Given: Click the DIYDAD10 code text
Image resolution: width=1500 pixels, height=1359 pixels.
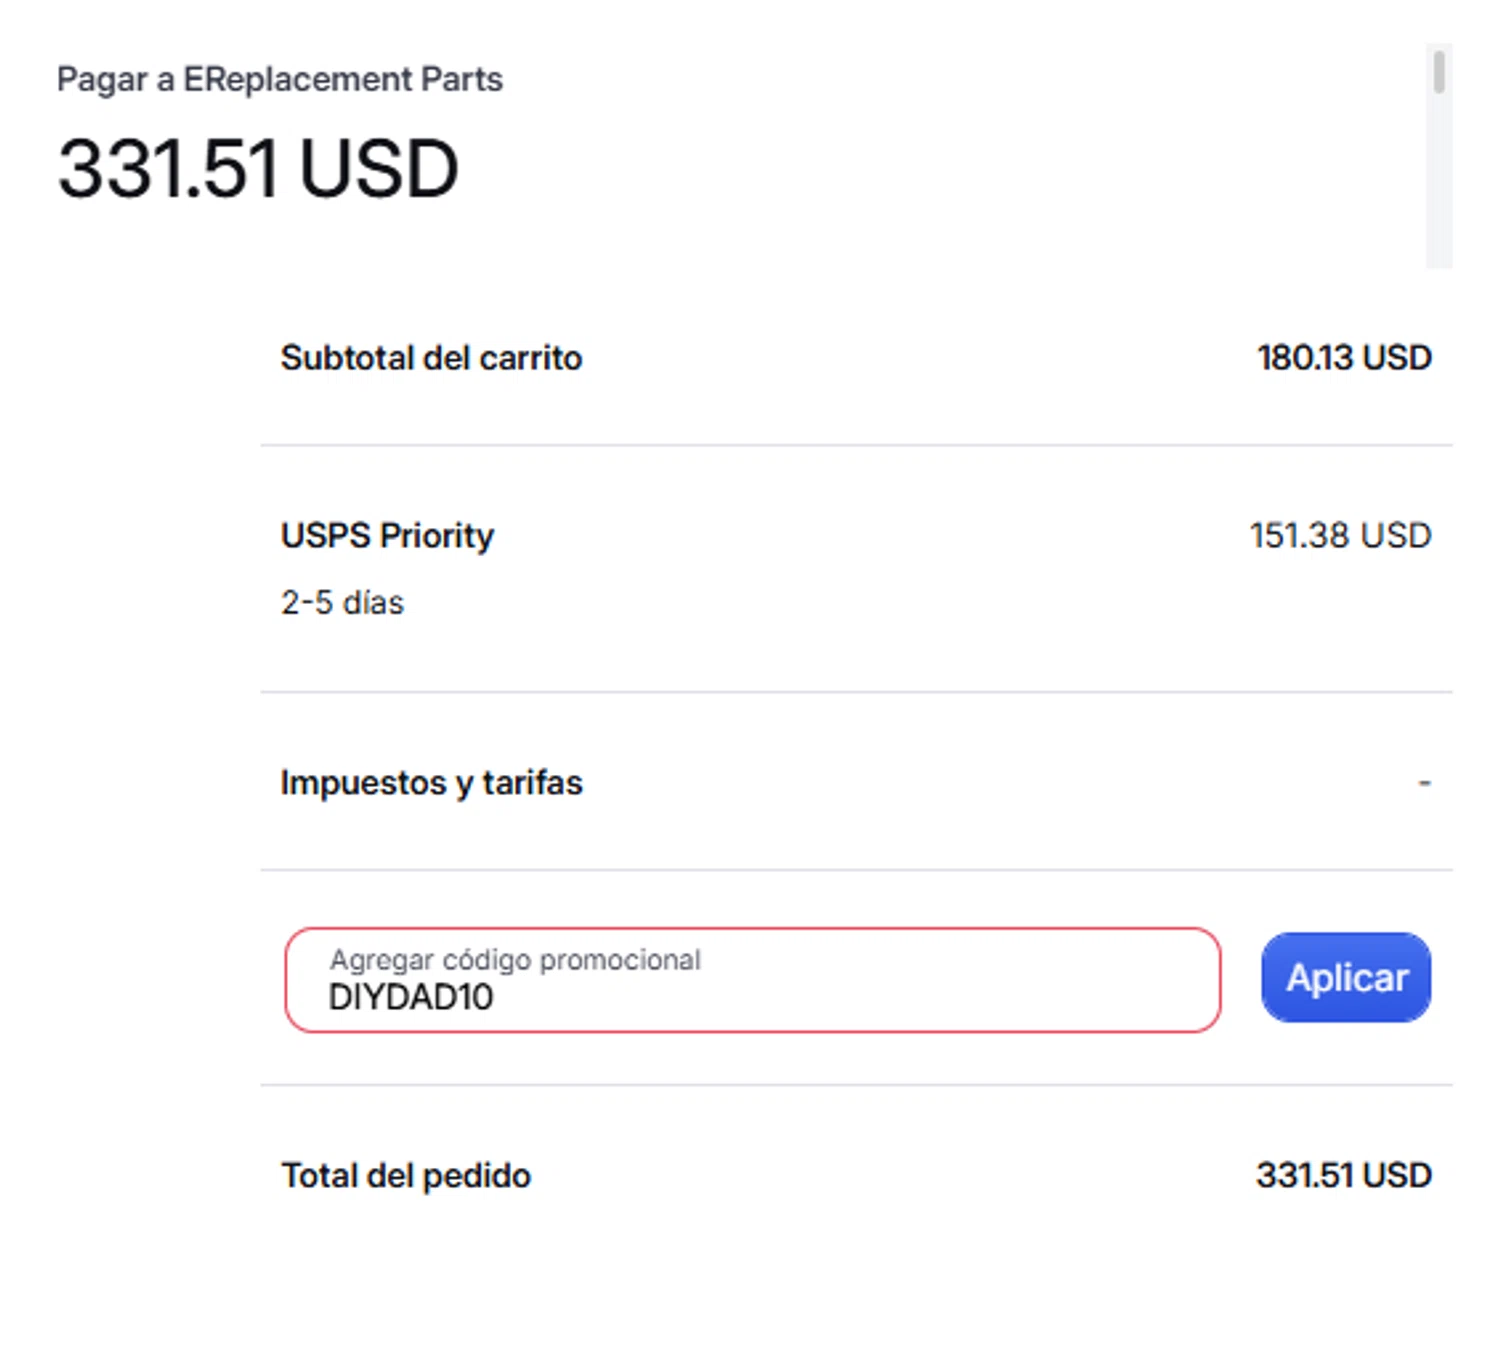Looking at the screenshot, I should (x=411, y=998).
